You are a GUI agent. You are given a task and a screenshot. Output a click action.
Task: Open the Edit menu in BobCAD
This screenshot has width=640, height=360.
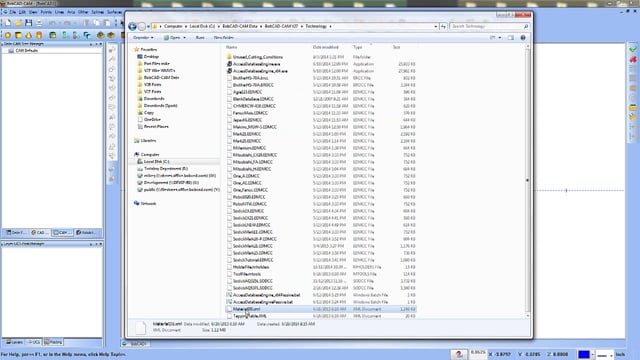tap(22, 12)
